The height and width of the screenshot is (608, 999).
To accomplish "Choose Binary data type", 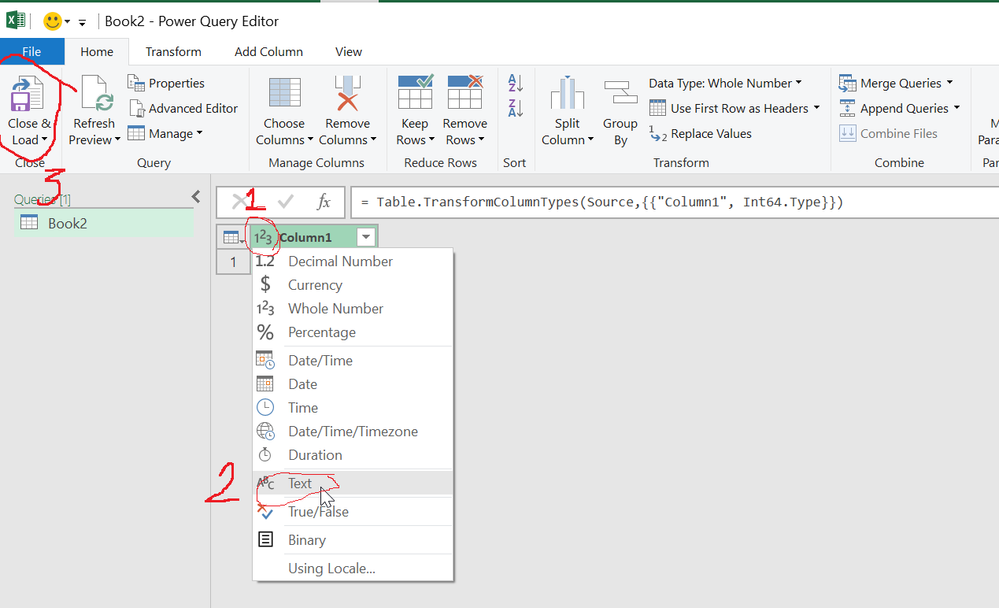I will (353, 540).
